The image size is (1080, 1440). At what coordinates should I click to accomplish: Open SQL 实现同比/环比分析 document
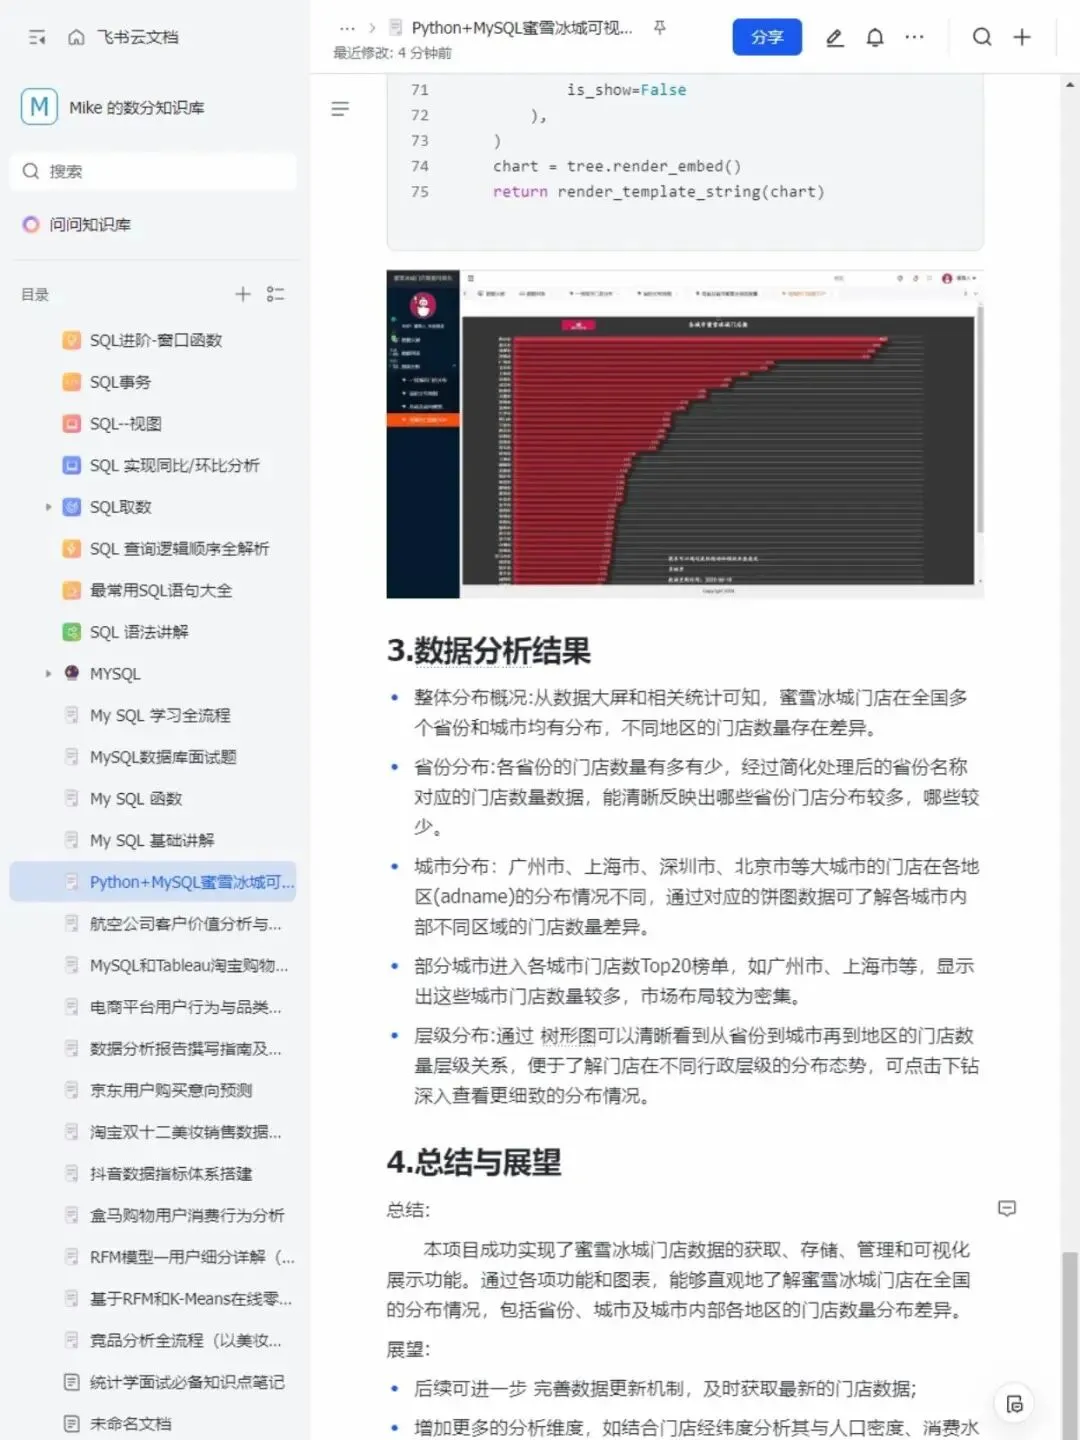pyautogui.click(x=174, y=465)
